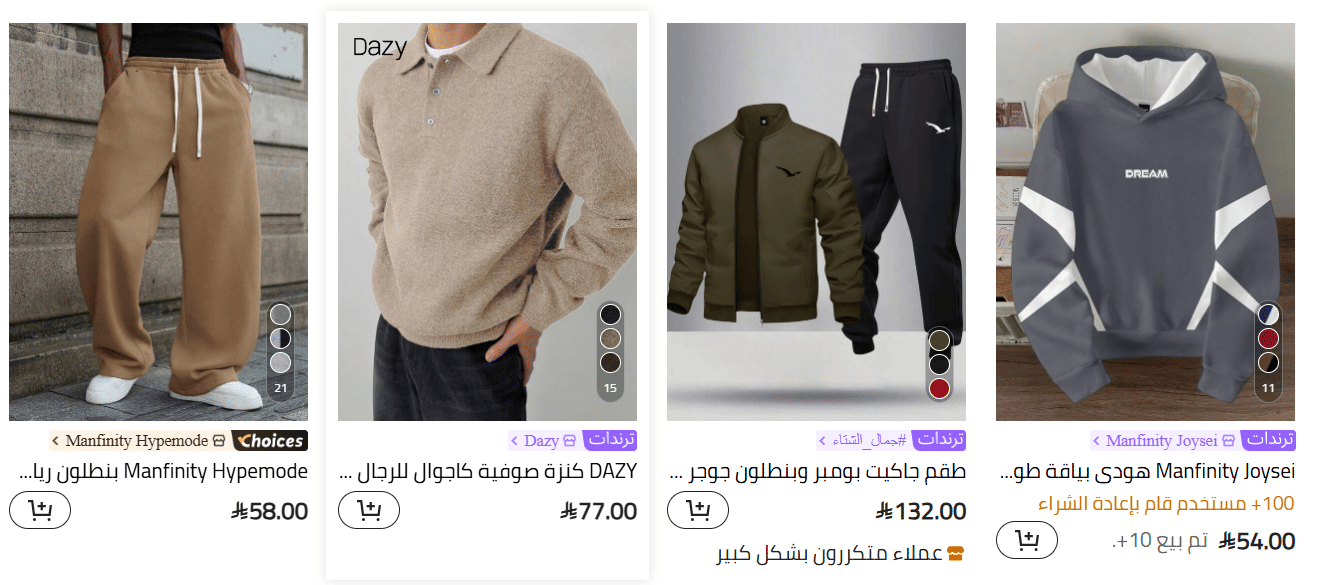This screenshot has width=1321, height=585.
Task: Click the store icon beside Manfinity Hypemode
Action: [219, 441]
